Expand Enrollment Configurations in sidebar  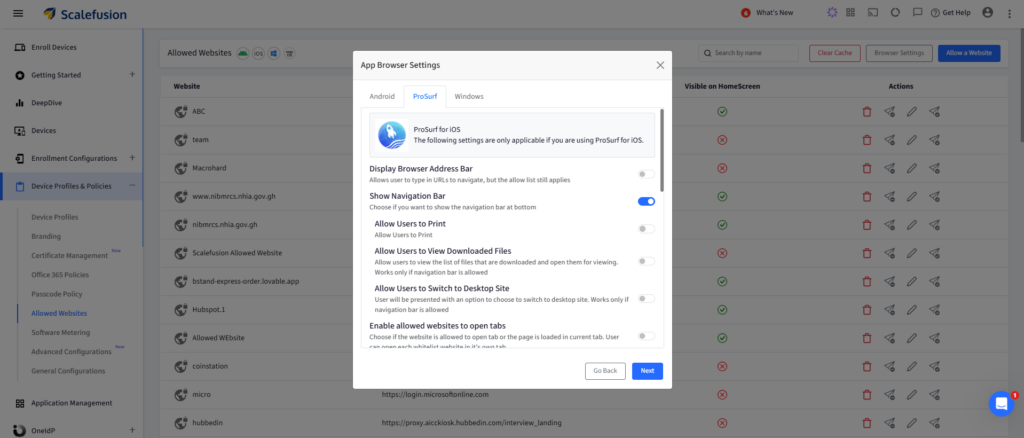click(132, 157)
